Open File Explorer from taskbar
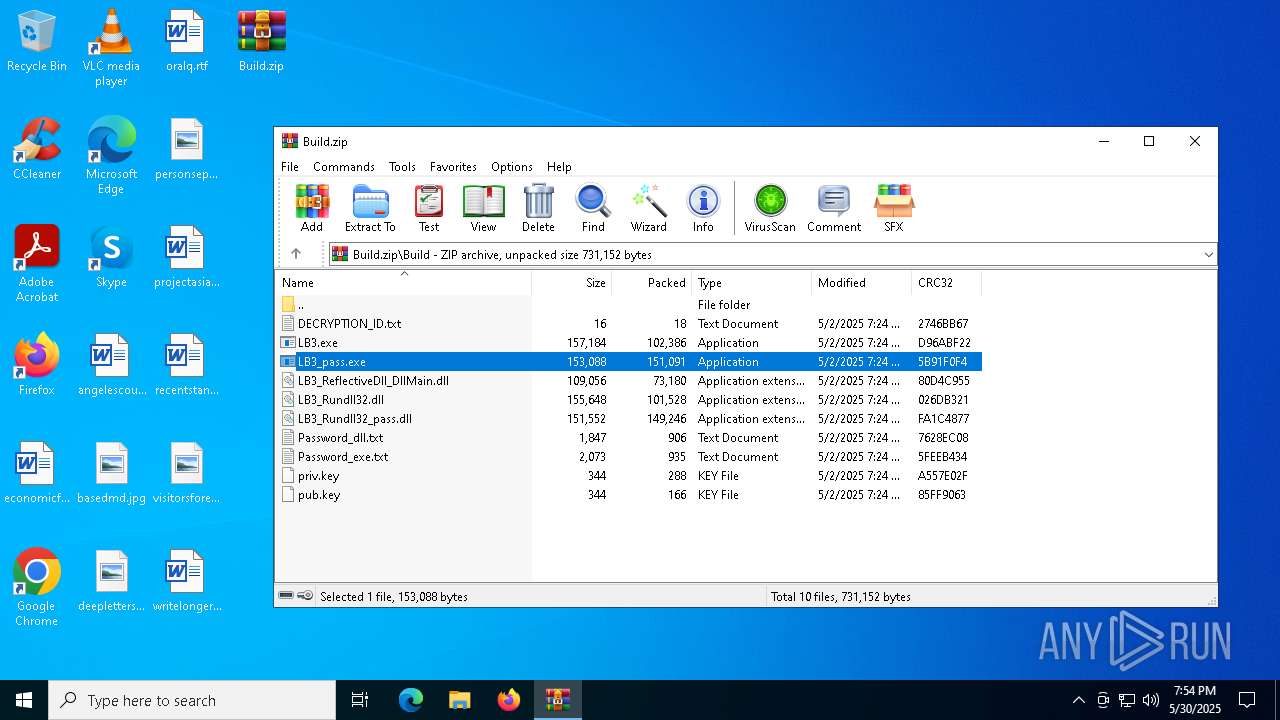The image size is (1280, 720). coord(459,700)
